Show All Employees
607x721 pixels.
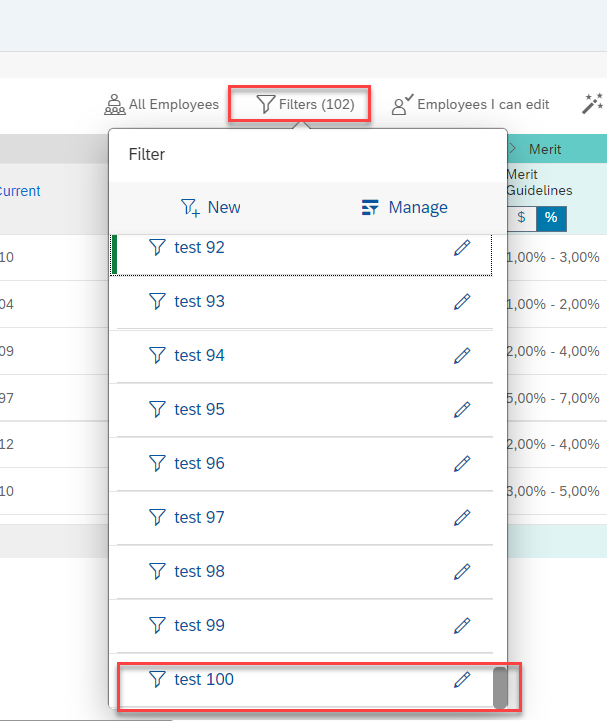click(x=161, y=104)
